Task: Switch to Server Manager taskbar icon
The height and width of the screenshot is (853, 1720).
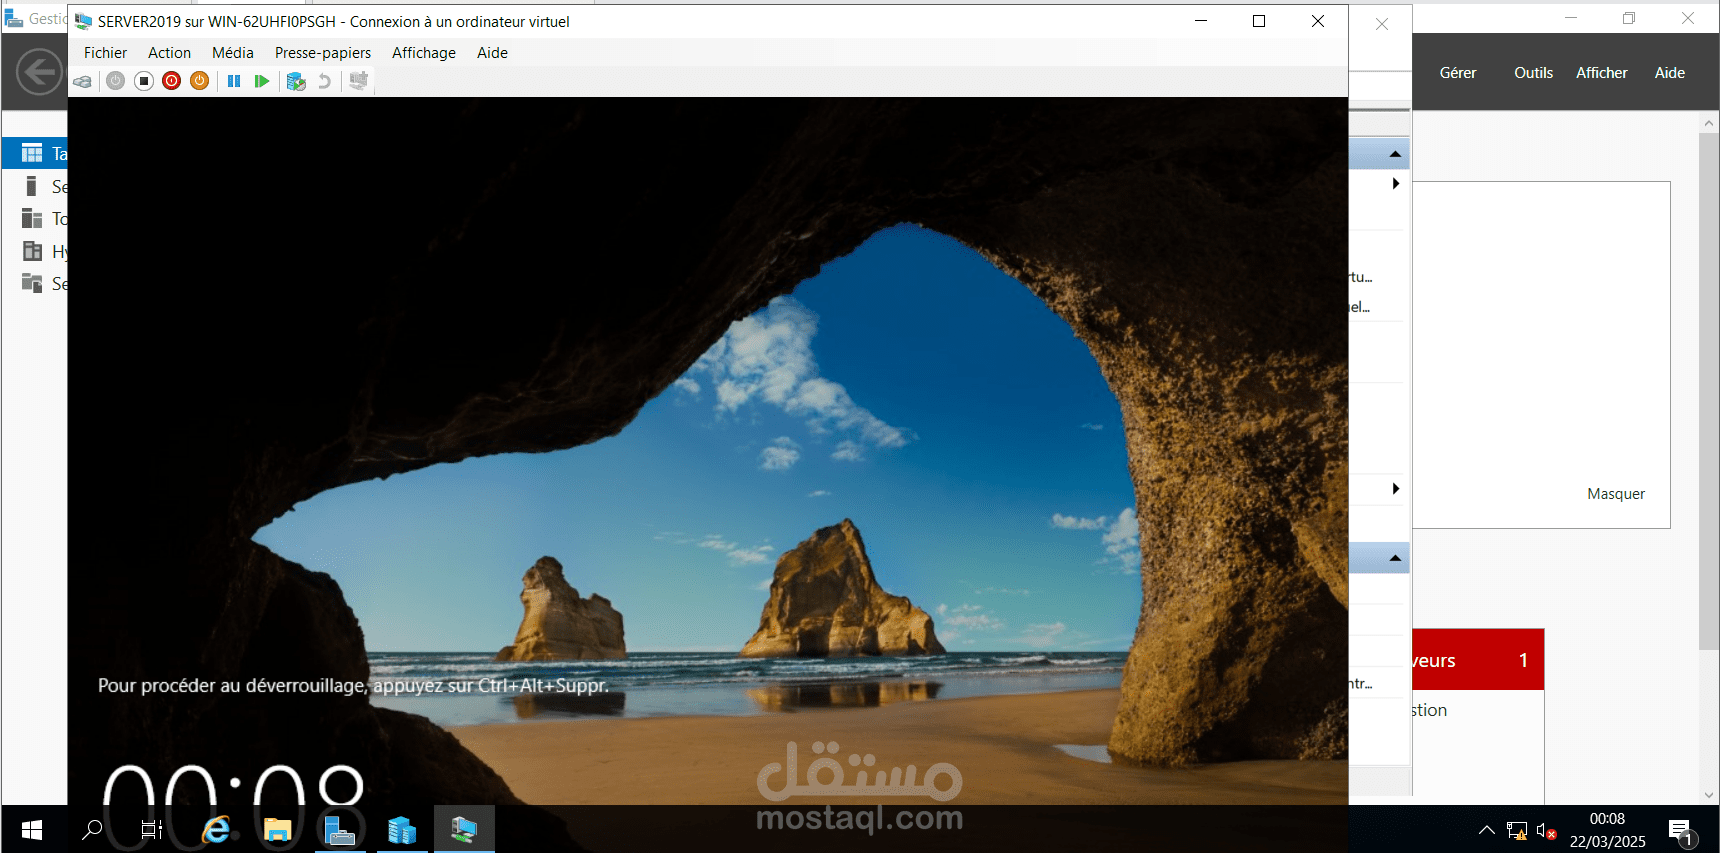Action: tap(340, 830)
